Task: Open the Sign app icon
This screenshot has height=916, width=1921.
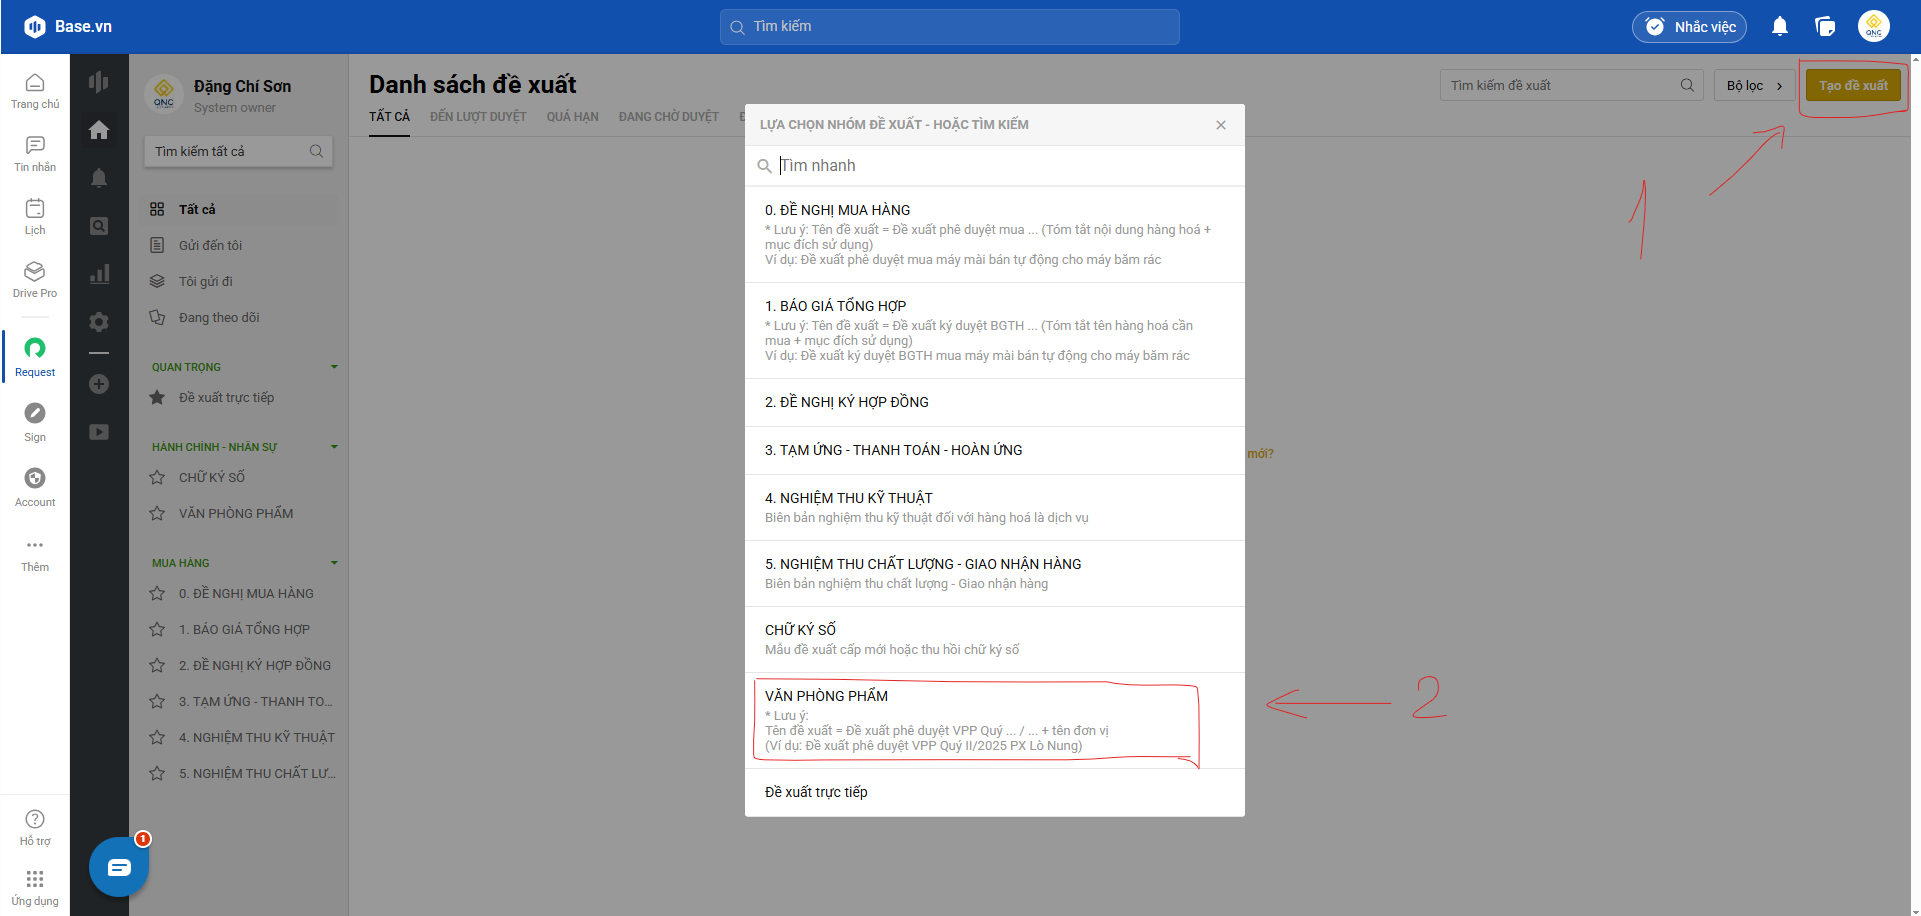Action: (x=35, y=421)
